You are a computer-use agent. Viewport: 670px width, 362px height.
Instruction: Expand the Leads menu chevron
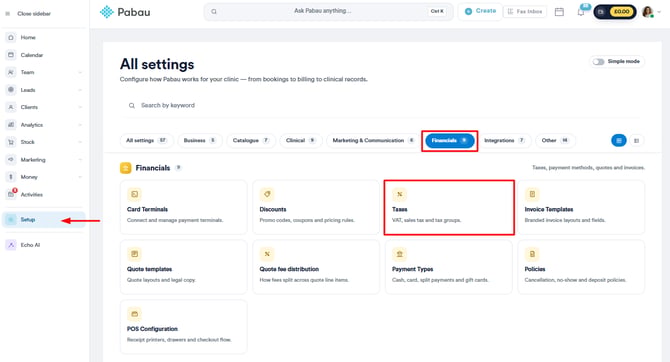pos(80,90)
